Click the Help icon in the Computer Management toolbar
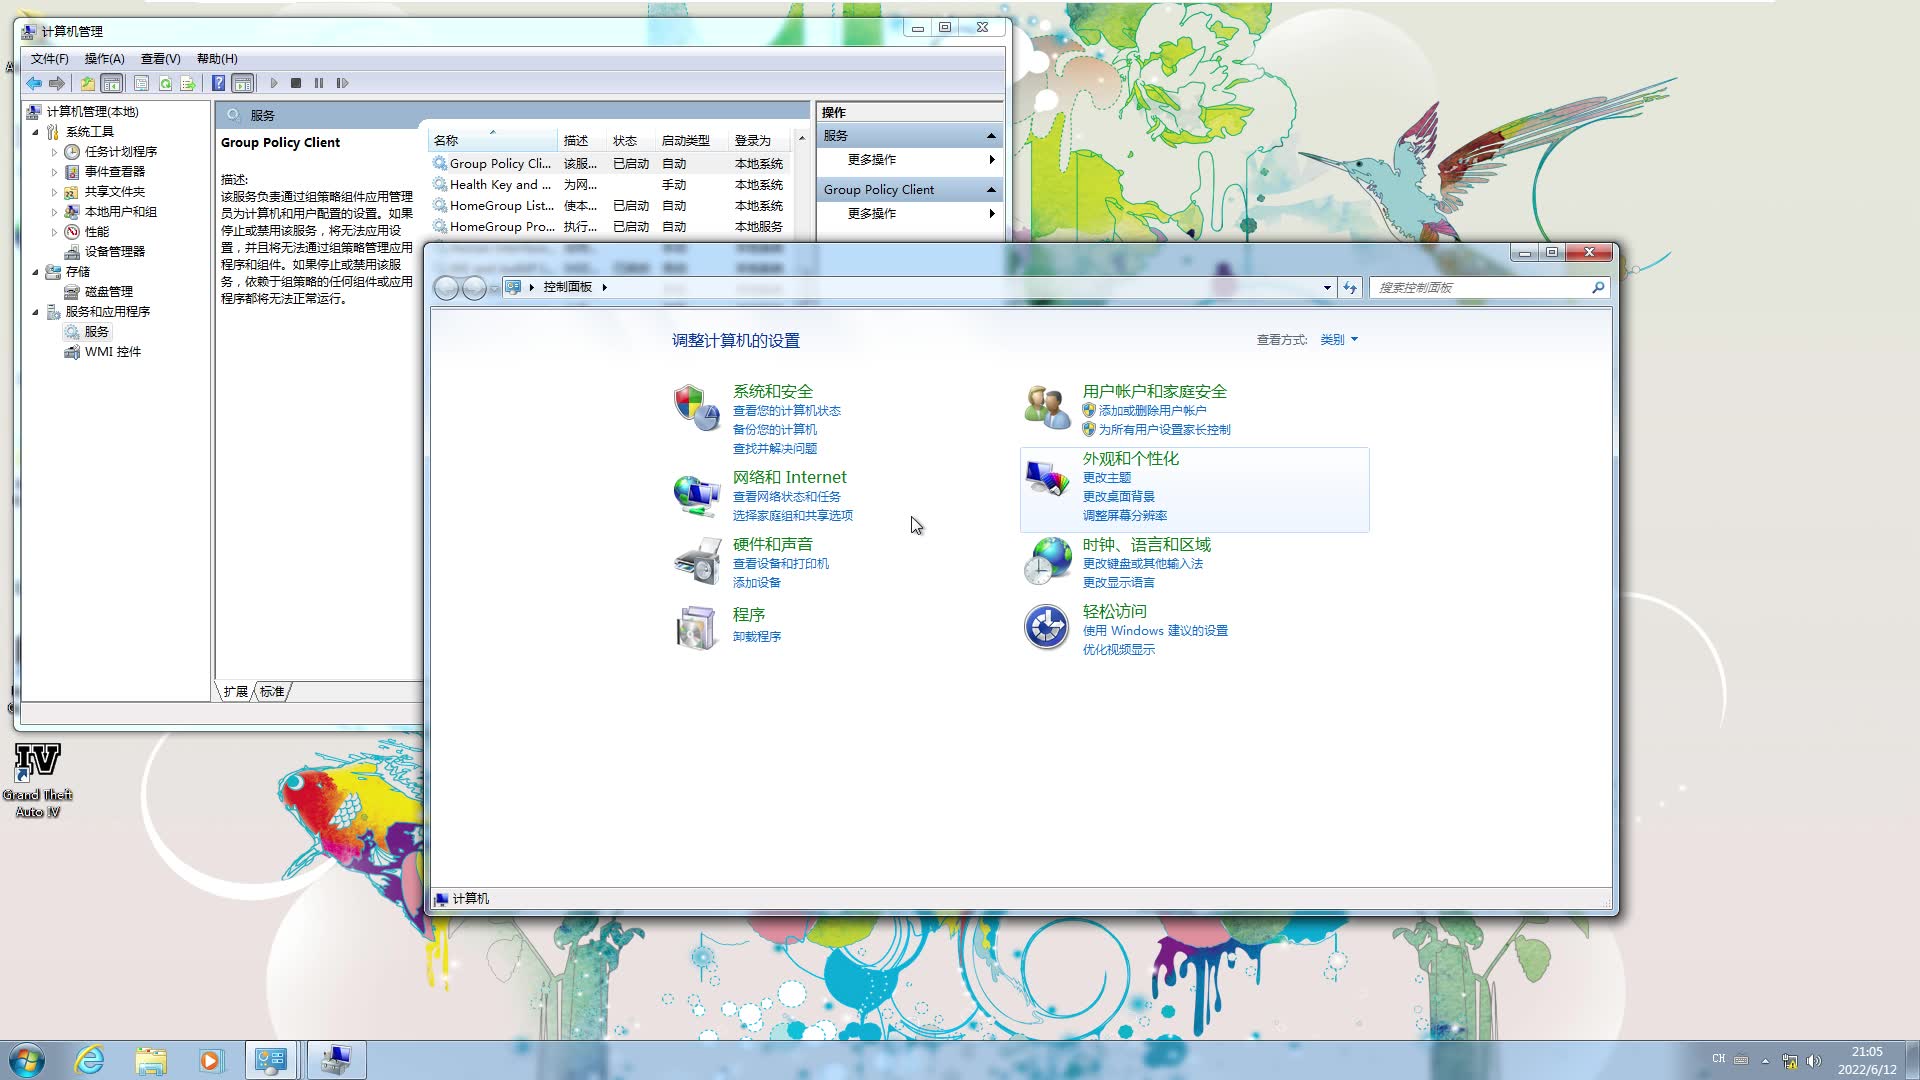 pyautogui.click(x=218, y=83)
